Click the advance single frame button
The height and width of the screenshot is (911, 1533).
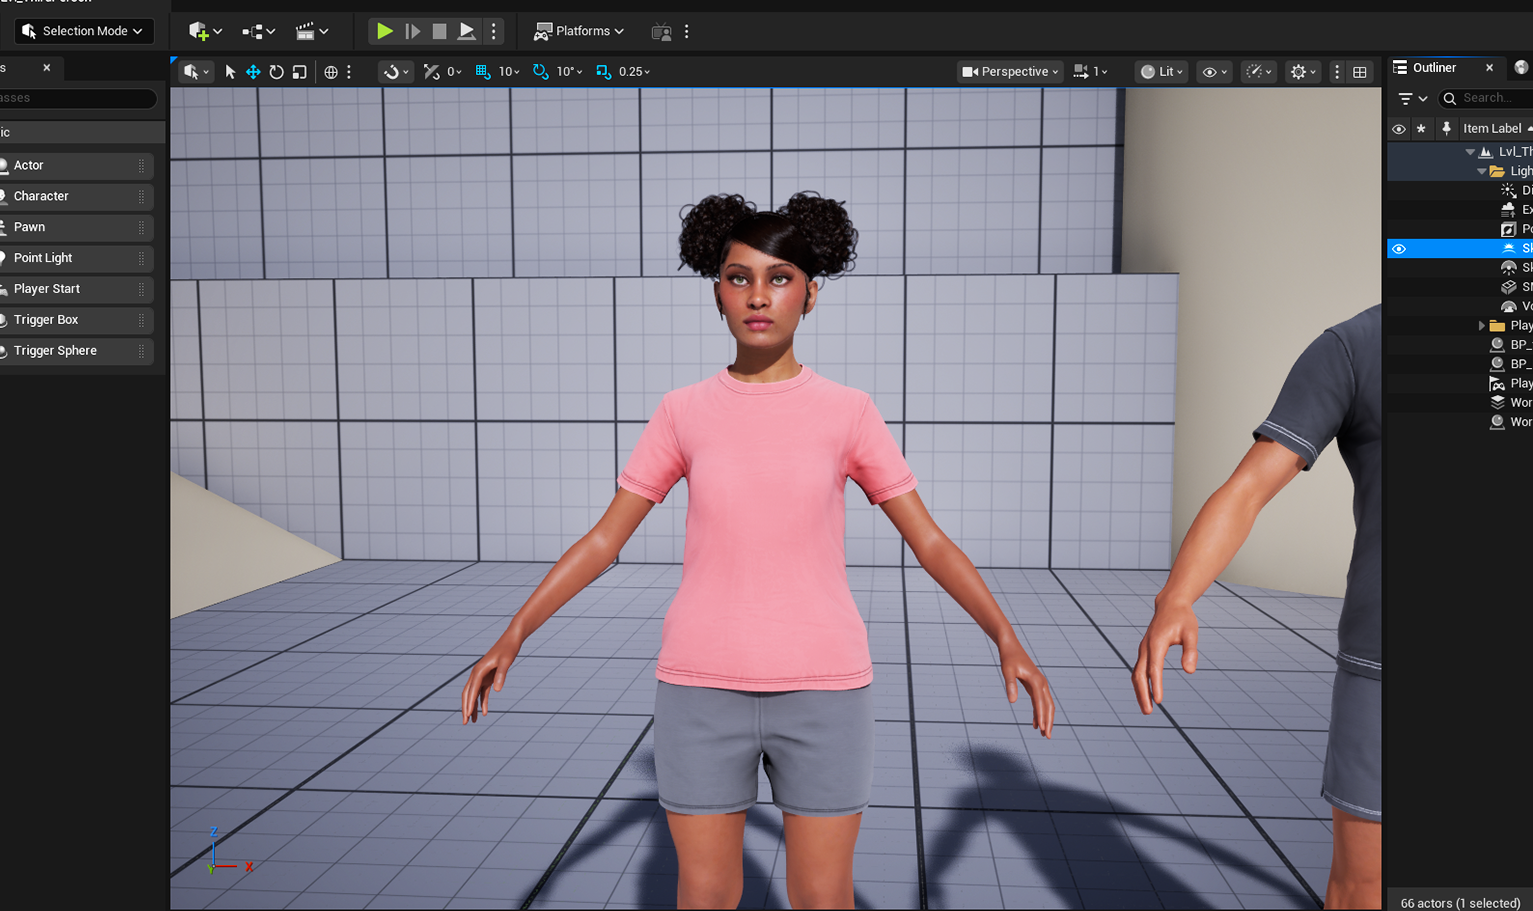click(x=412, y=31)
